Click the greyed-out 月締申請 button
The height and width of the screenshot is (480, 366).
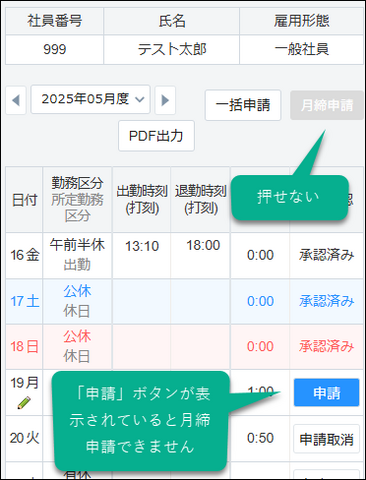[x=327, y=105]
